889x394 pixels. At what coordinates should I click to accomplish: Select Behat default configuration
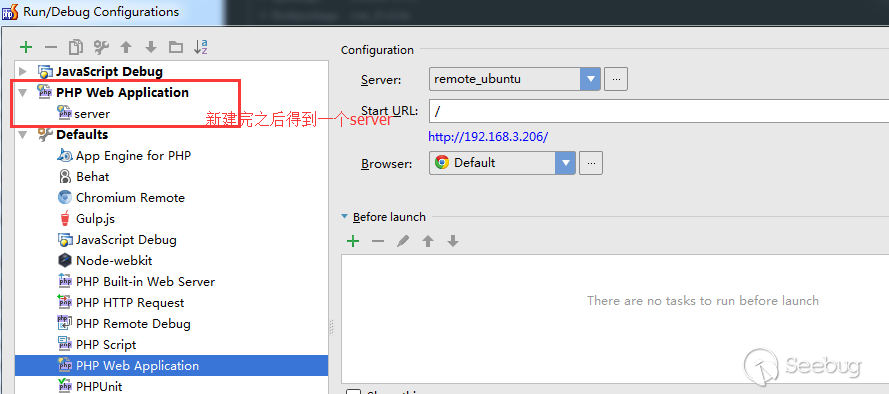click(x=83, y=176)
